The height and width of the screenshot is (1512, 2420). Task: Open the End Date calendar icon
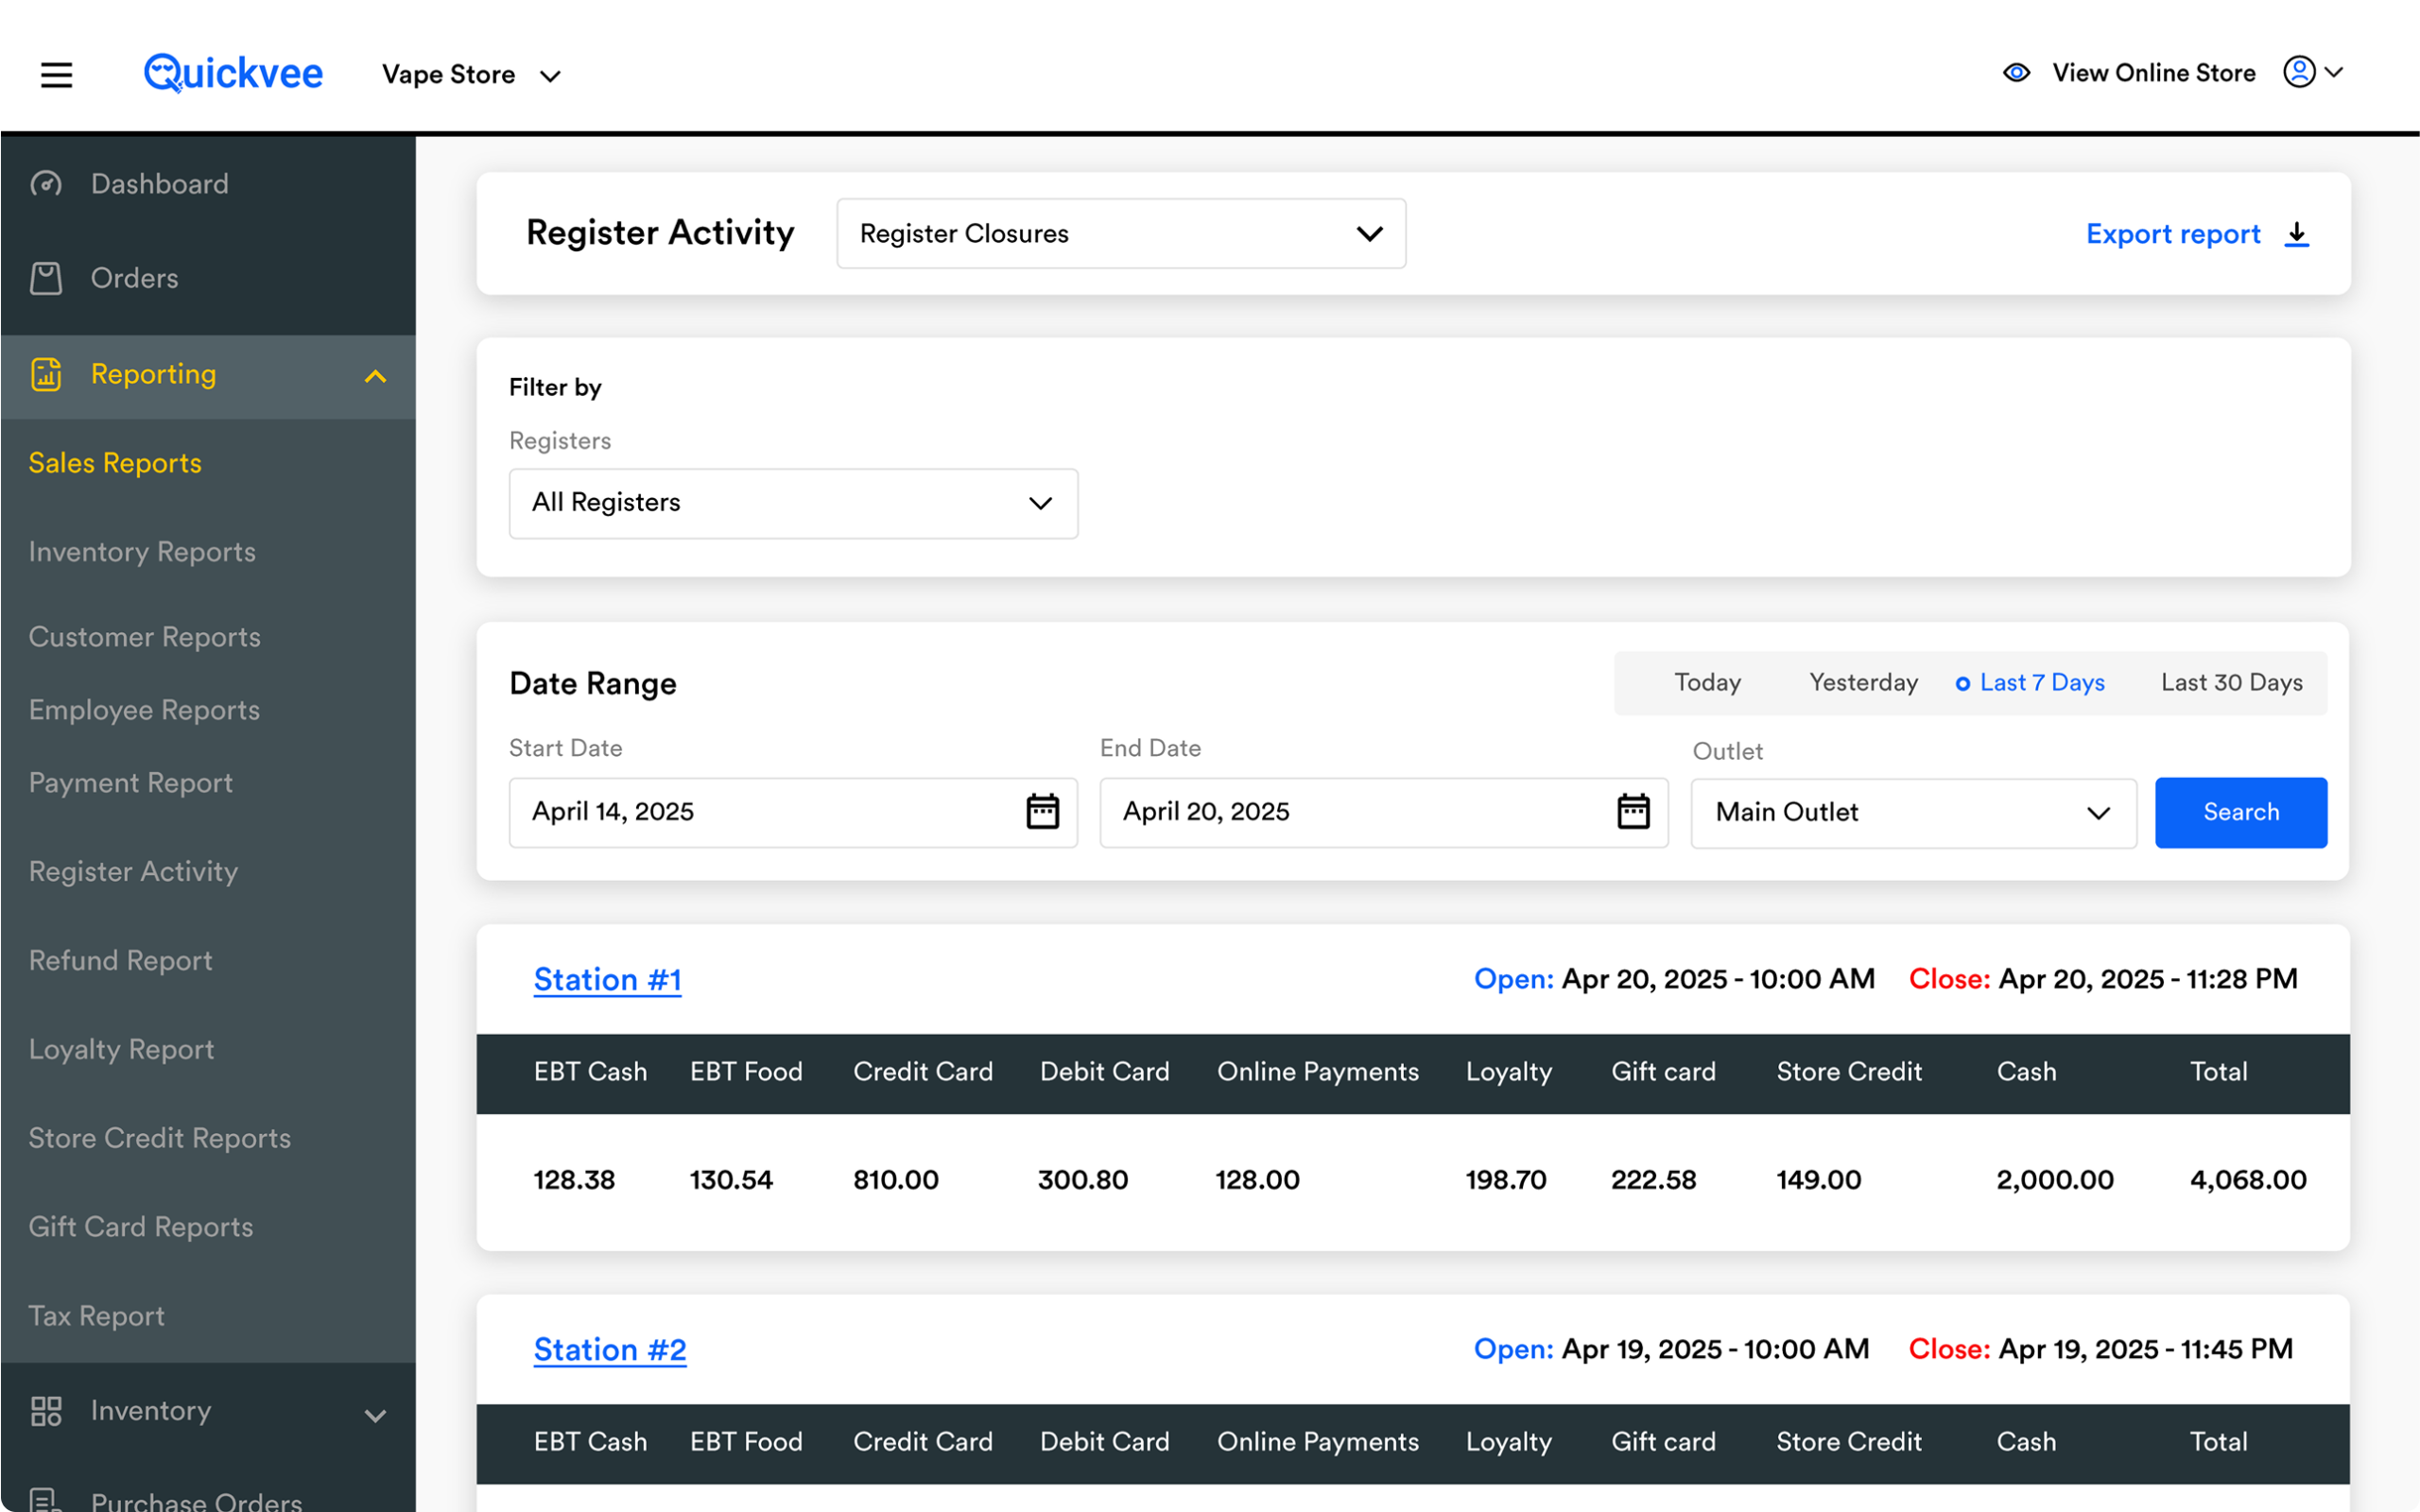pos(1633,811)
